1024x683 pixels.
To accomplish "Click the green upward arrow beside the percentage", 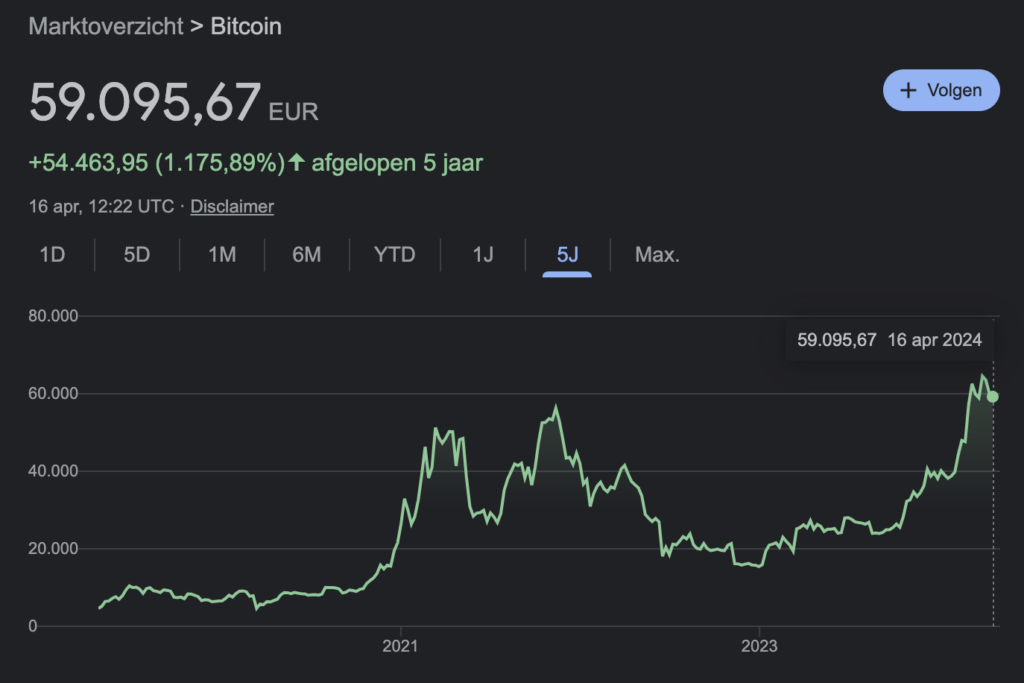I will tap(296, 162).
